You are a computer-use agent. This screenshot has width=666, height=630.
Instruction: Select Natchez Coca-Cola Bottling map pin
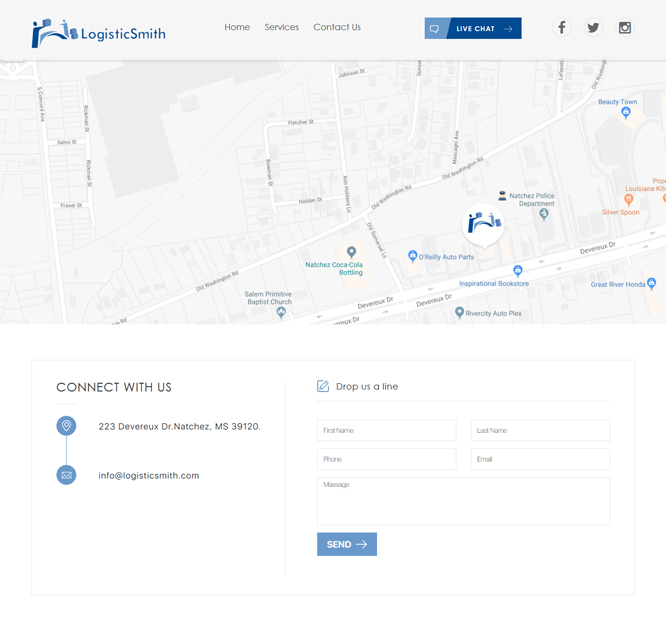tap(351, 252)
